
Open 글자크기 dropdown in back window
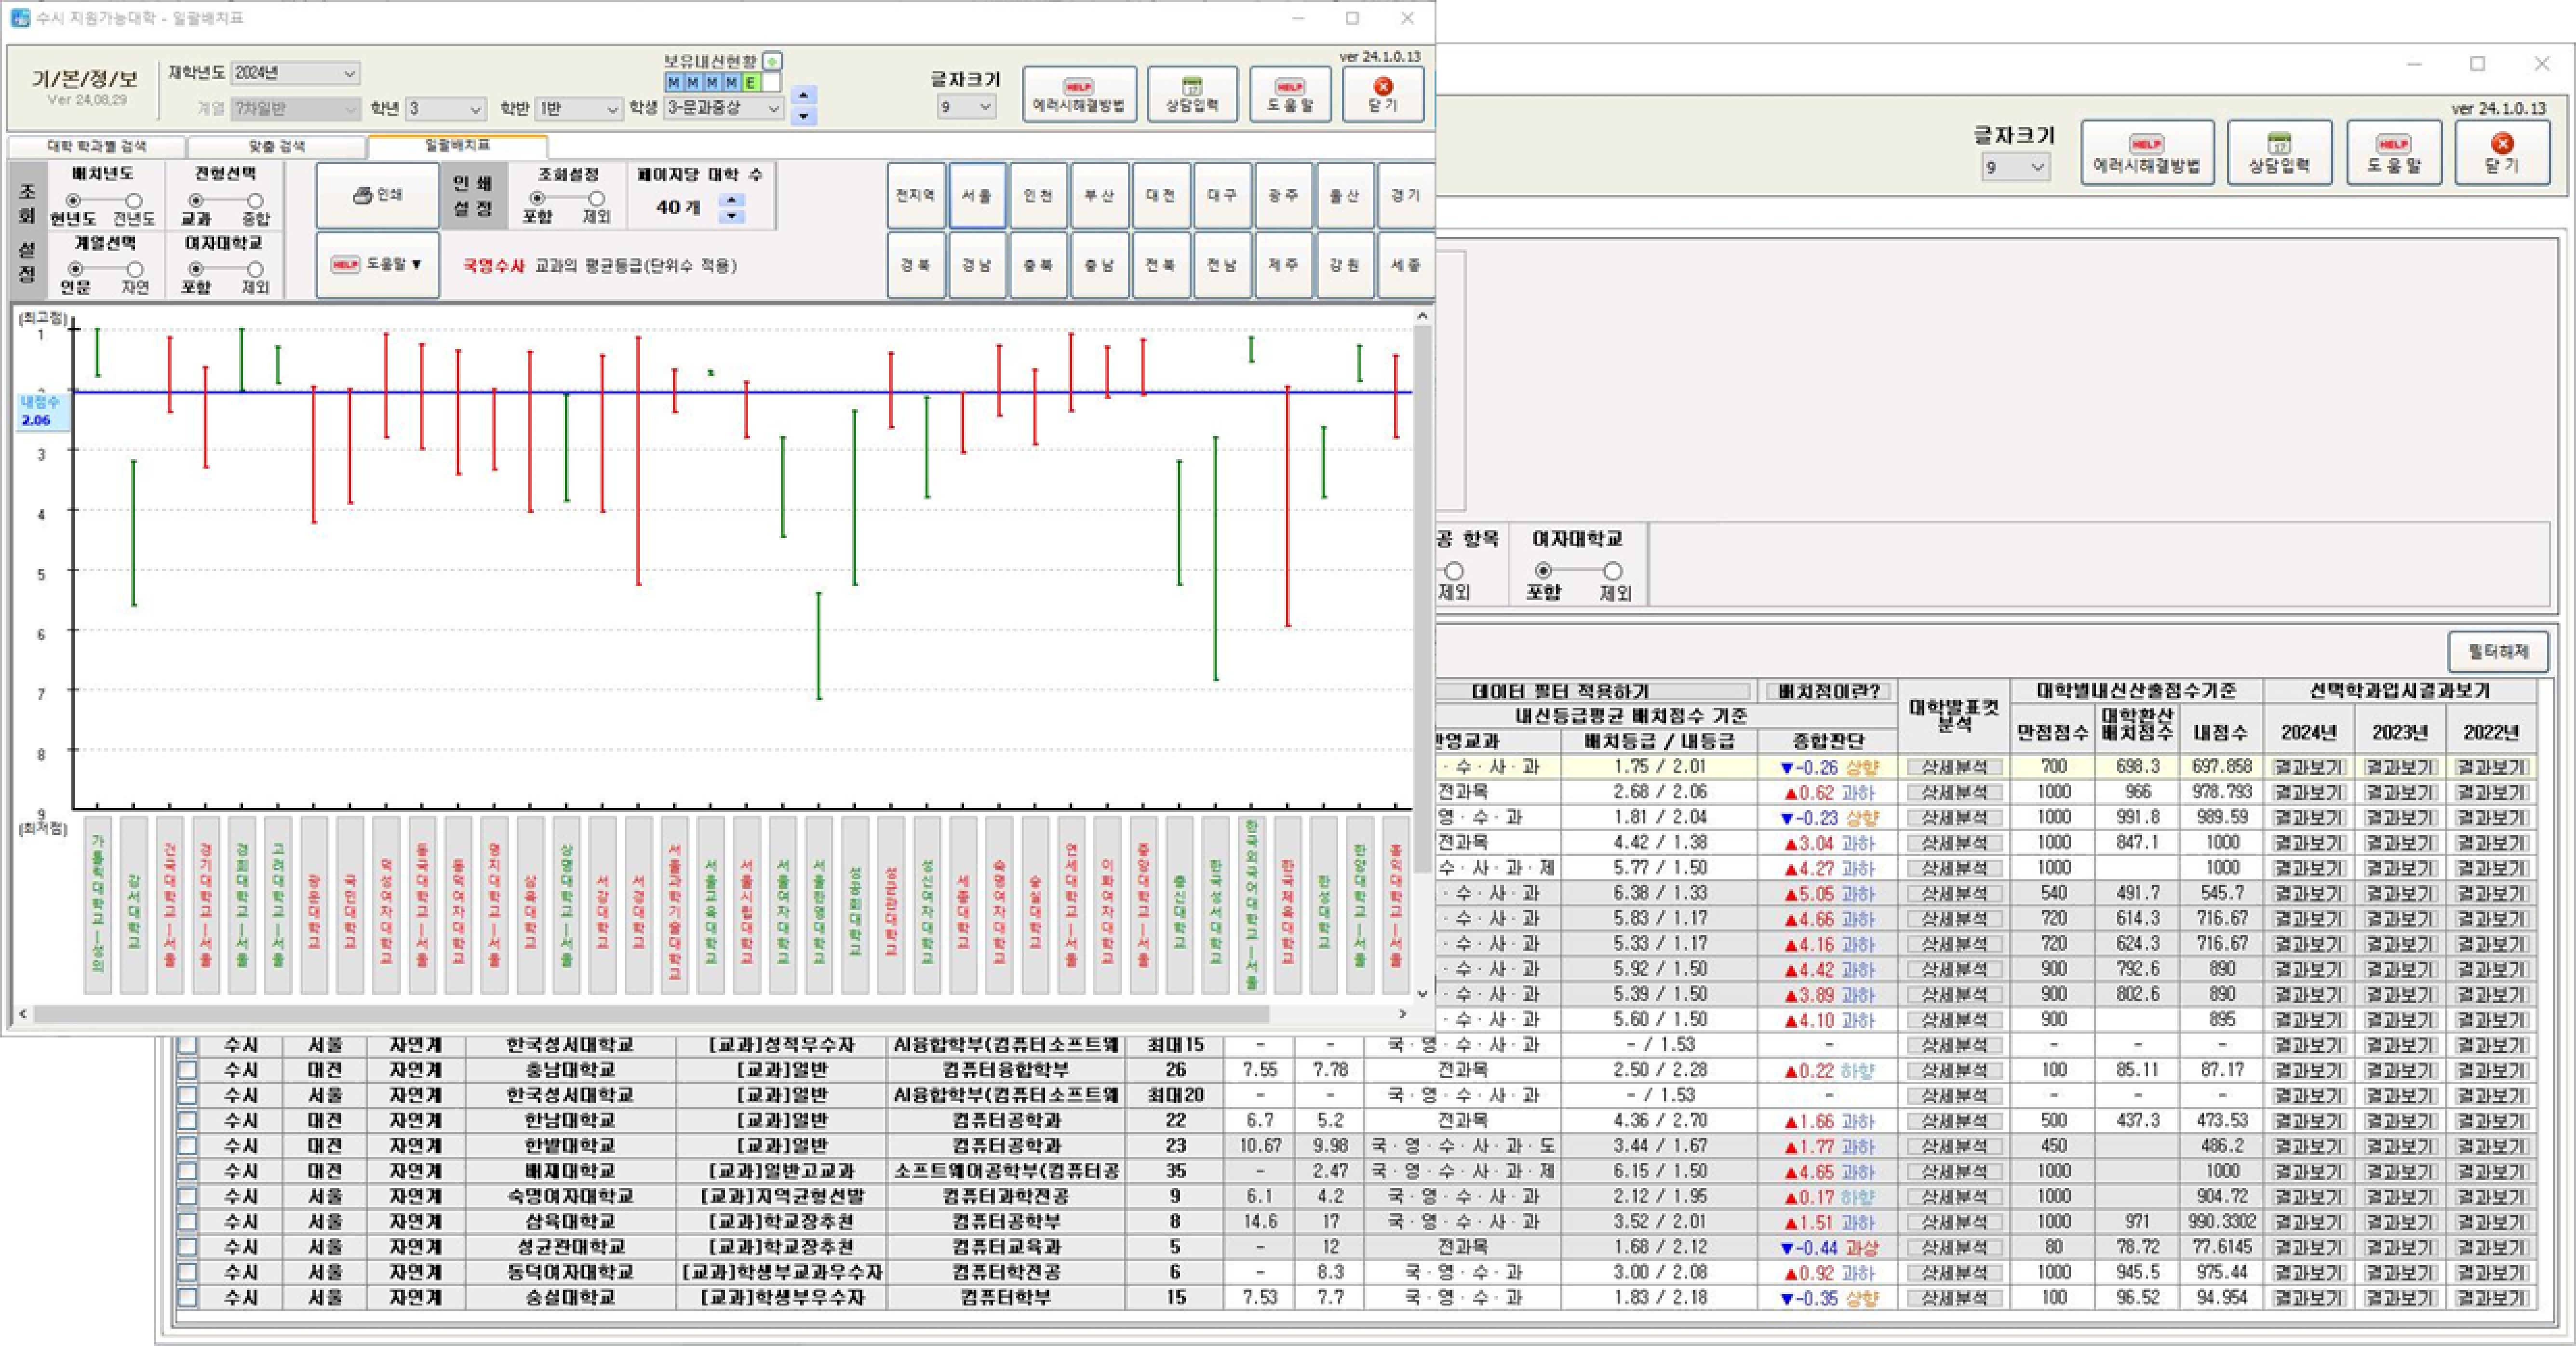pos(2016,167)
